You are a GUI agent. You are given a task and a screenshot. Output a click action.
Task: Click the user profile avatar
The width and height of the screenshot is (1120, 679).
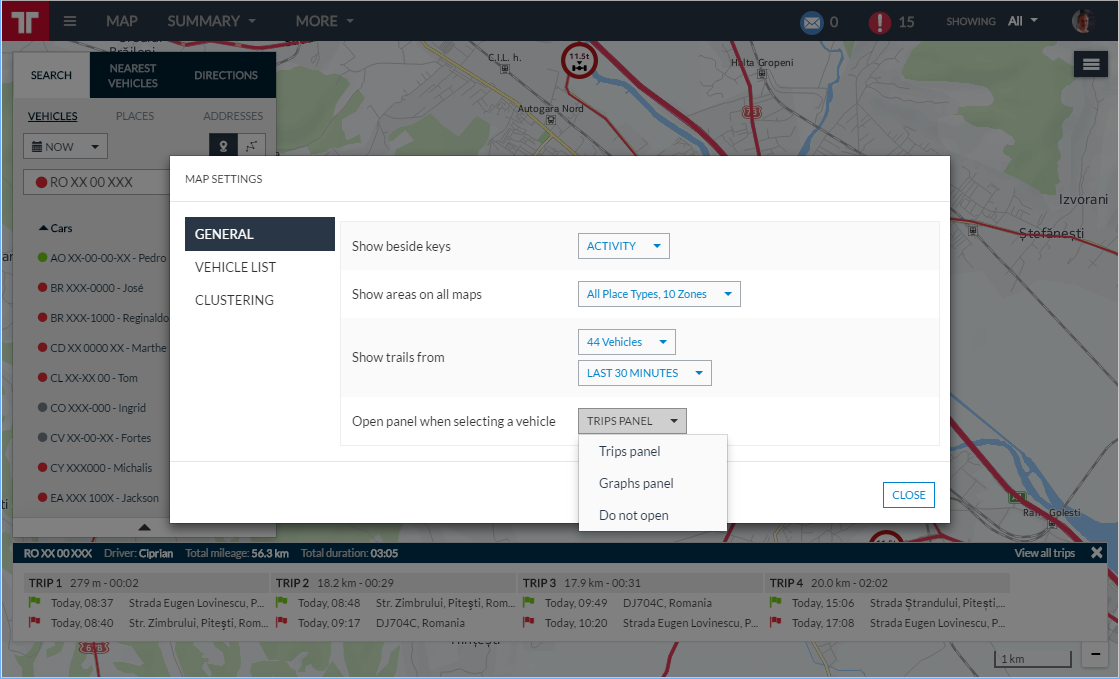point(1082,21)
